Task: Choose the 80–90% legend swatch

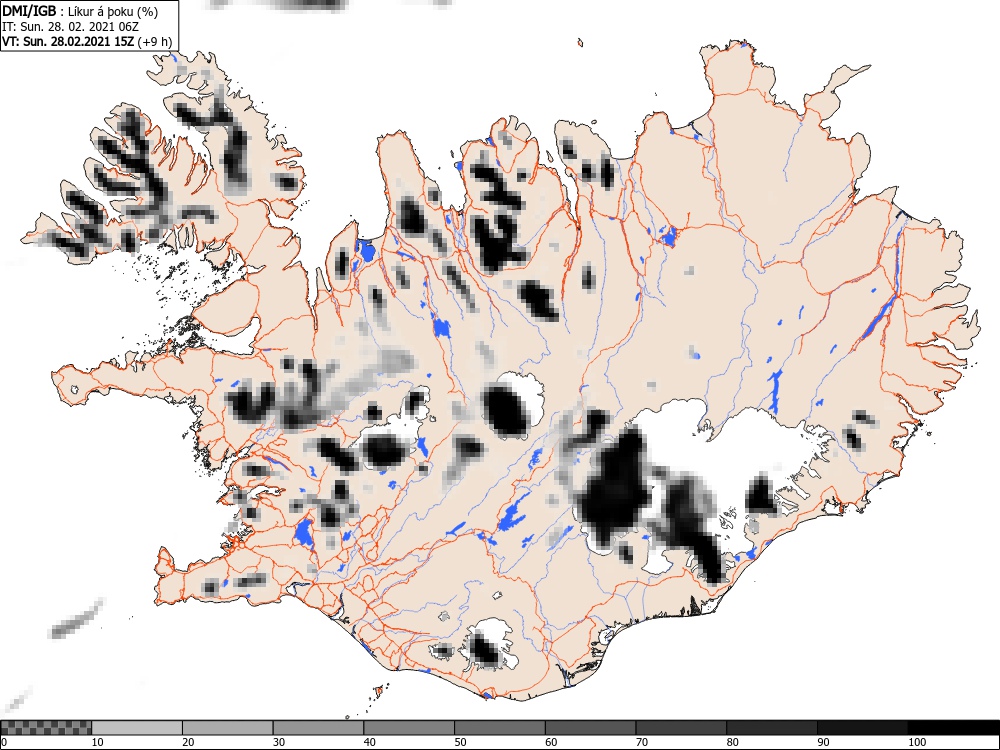Action: point(771,728)
